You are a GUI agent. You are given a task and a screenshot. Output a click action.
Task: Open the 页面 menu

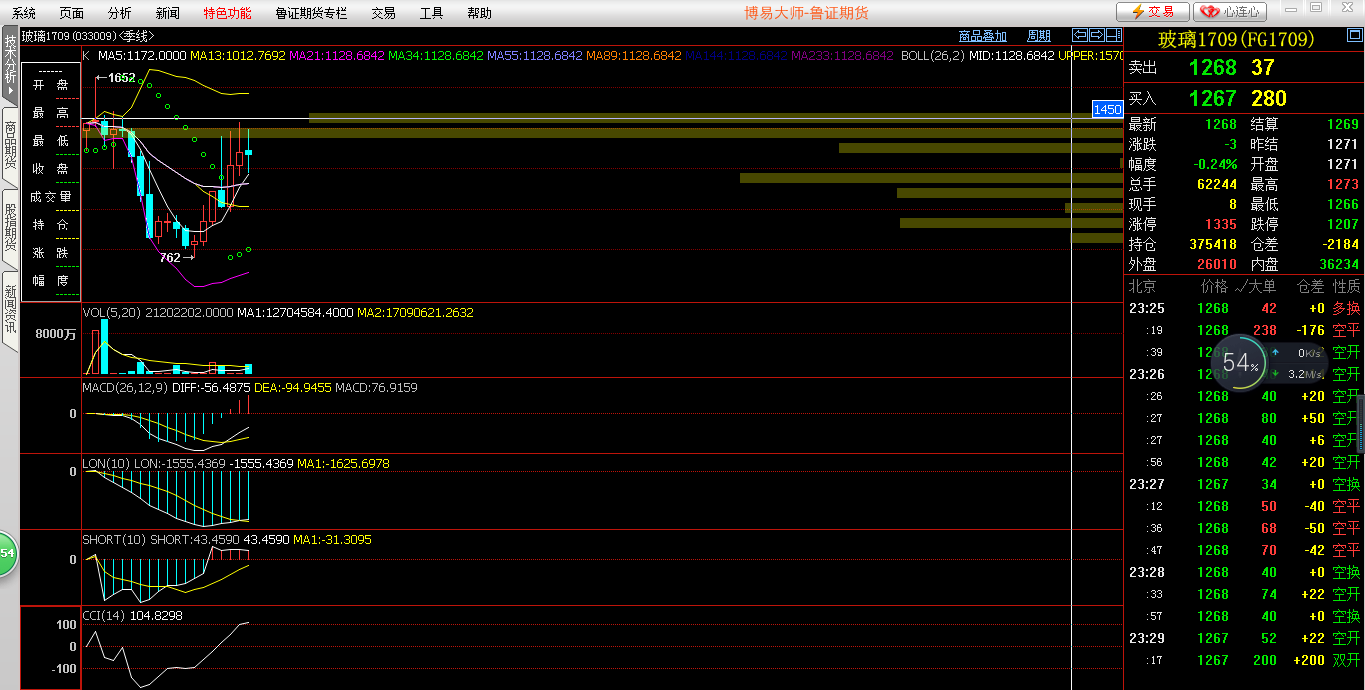[72, 13]
